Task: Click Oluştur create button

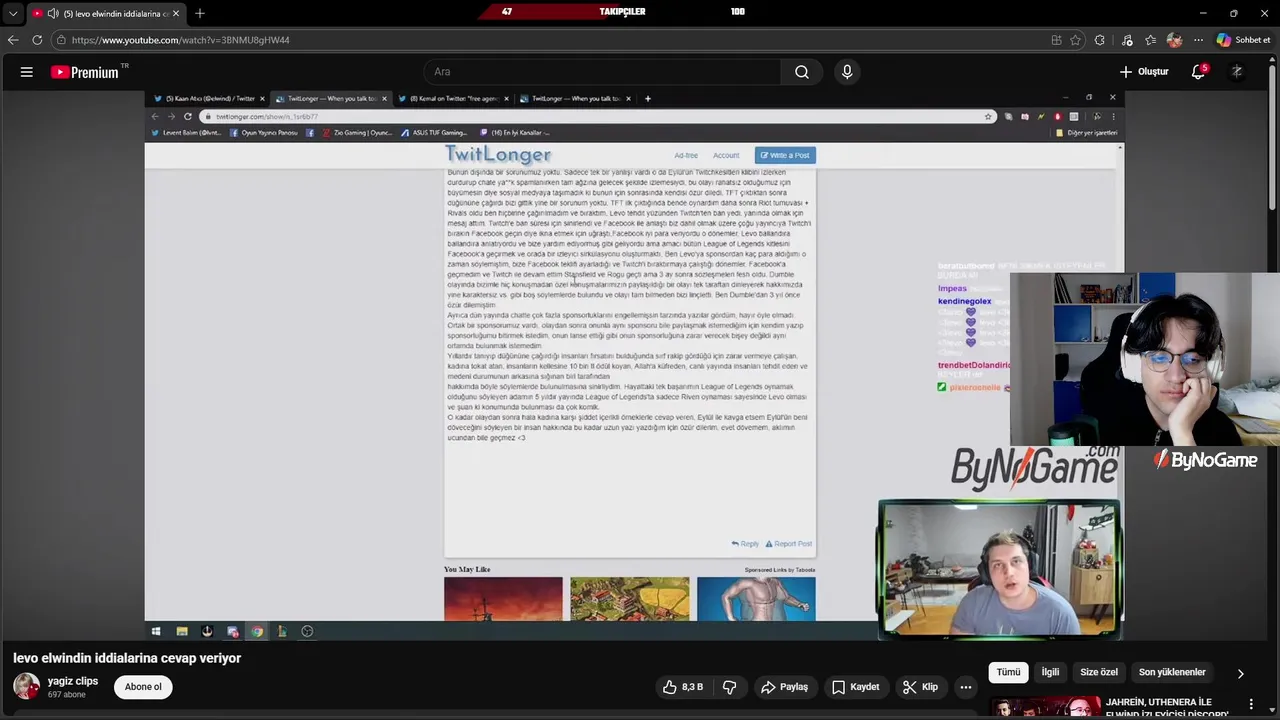Action: (1144, 72)
